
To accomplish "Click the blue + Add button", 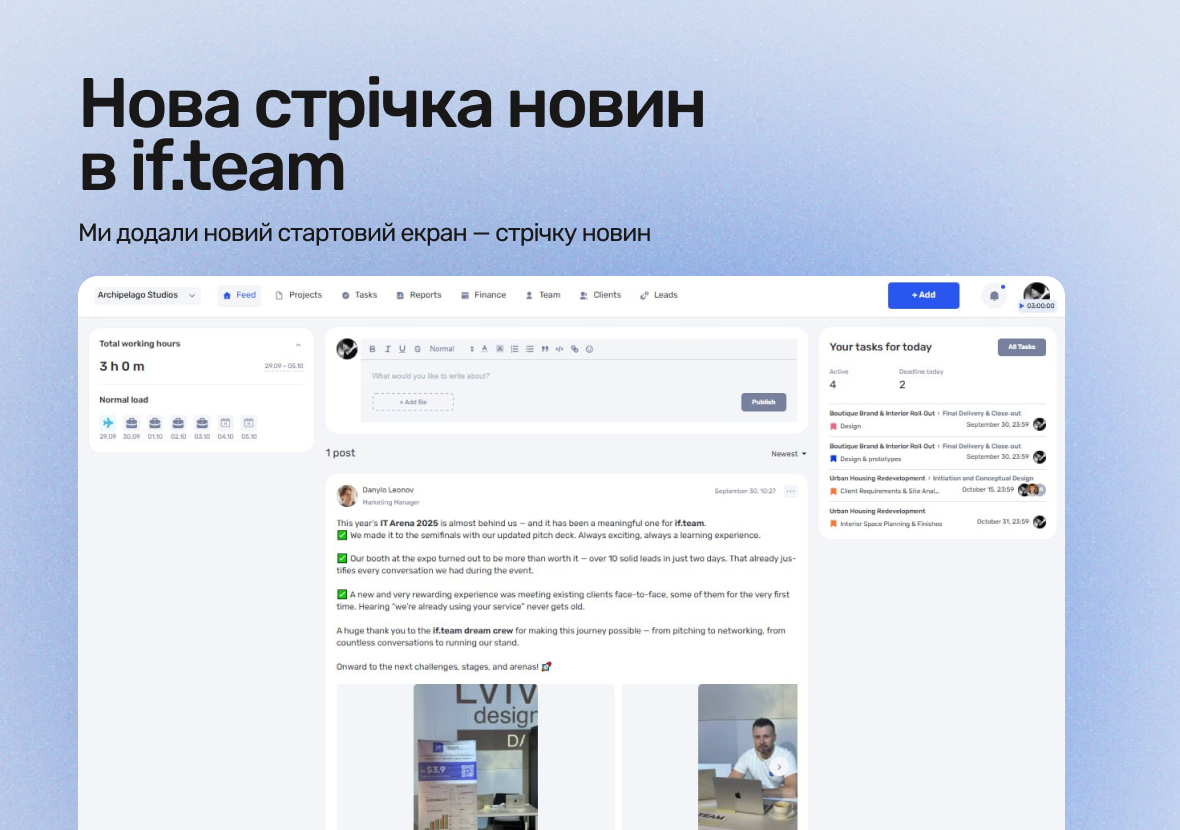I will [x=923, y=295].
